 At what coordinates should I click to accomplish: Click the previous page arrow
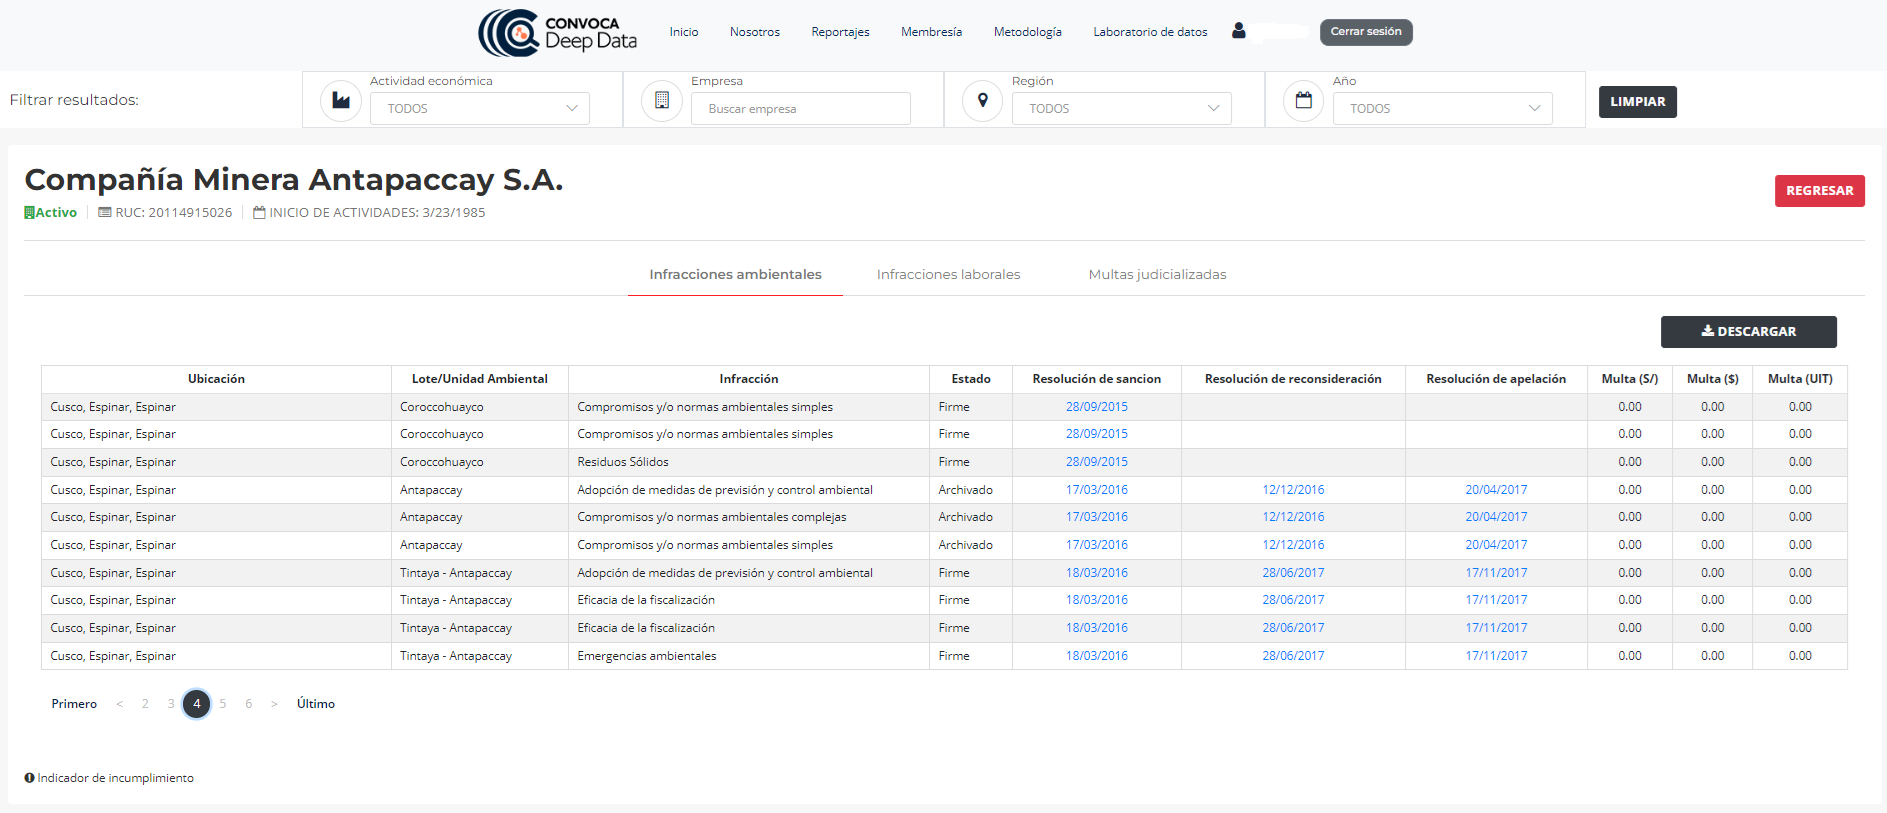[120, 704]
